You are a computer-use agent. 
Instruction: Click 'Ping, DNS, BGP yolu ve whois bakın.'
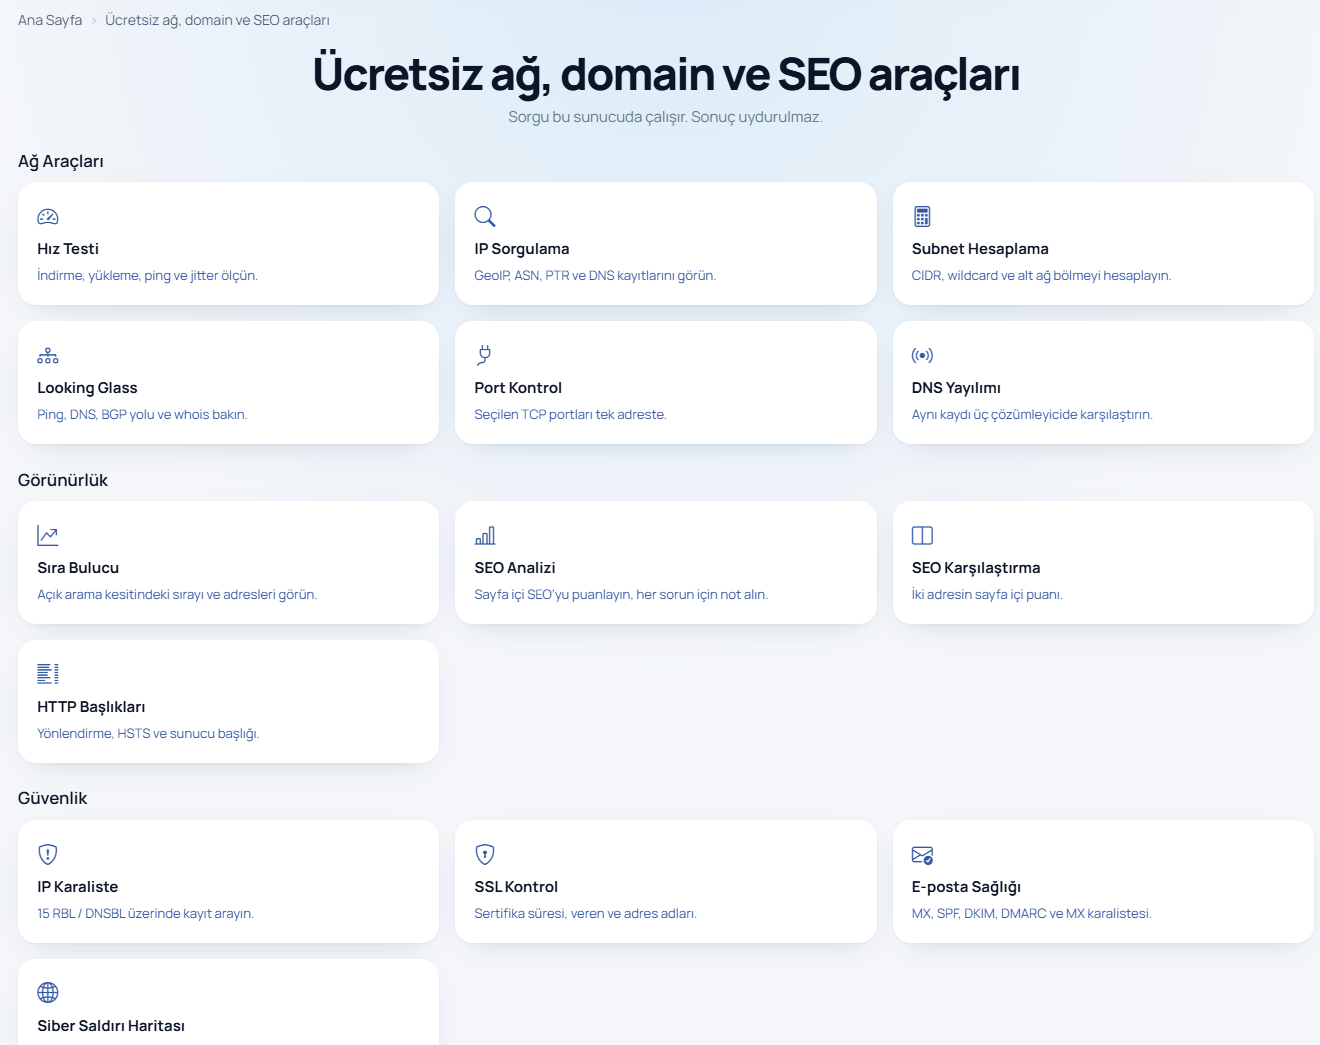pyautogui.click(x=142, y=415)
